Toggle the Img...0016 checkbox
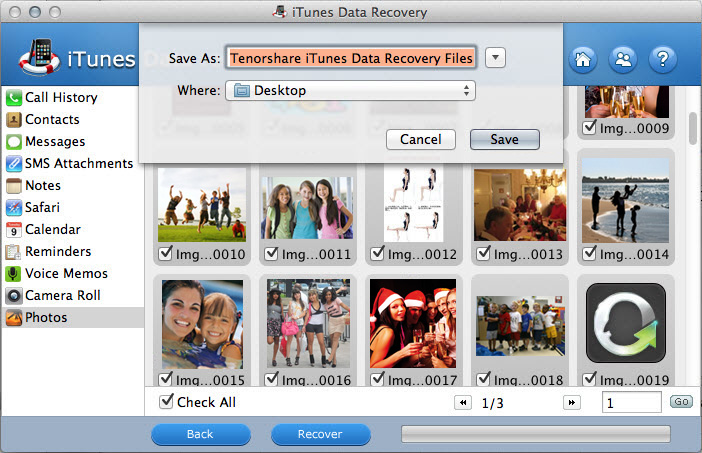 pyautogui.click(x=271, y=379)
